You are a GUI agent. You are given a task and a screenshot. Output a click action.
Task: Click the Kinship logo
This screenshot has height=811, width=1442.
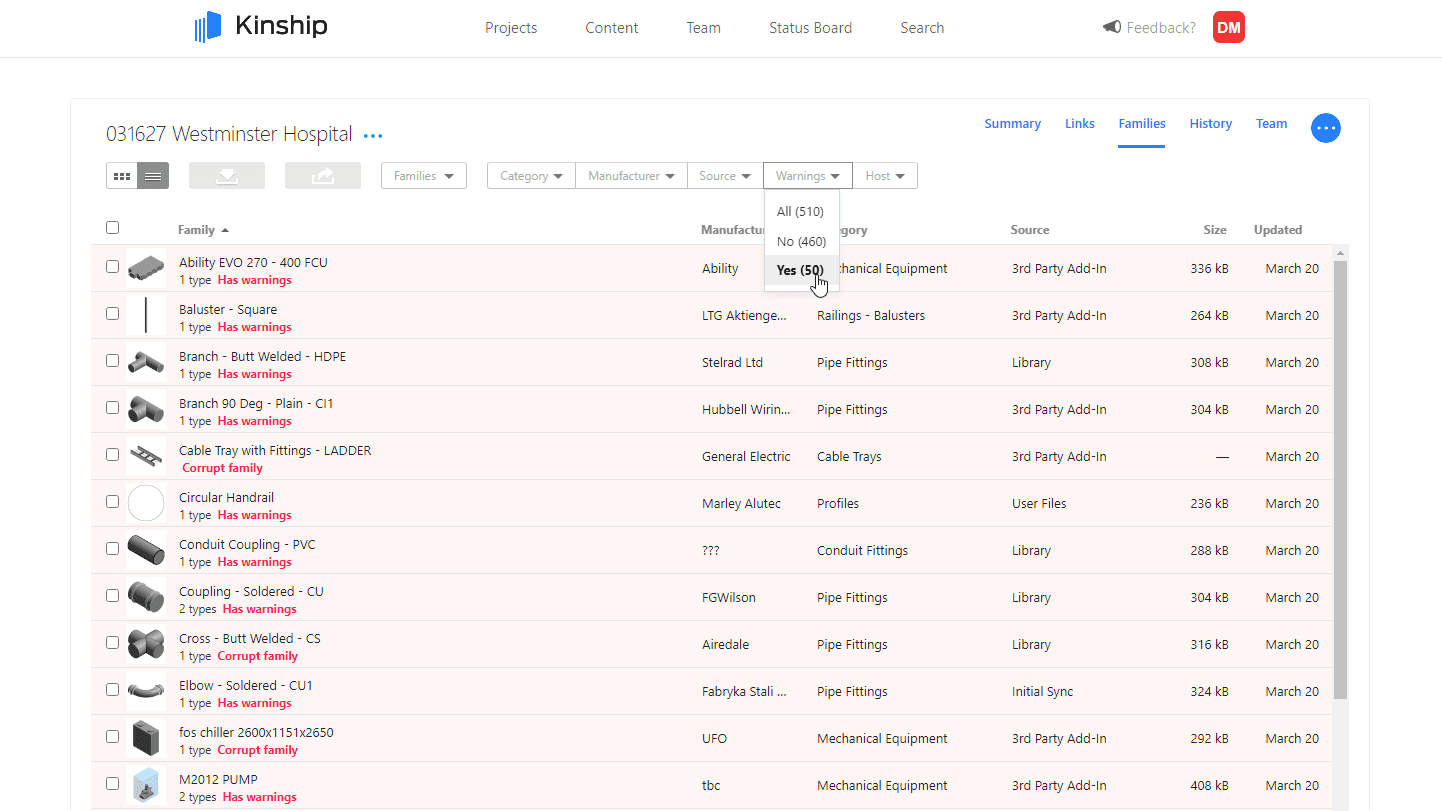click(259, 25)
